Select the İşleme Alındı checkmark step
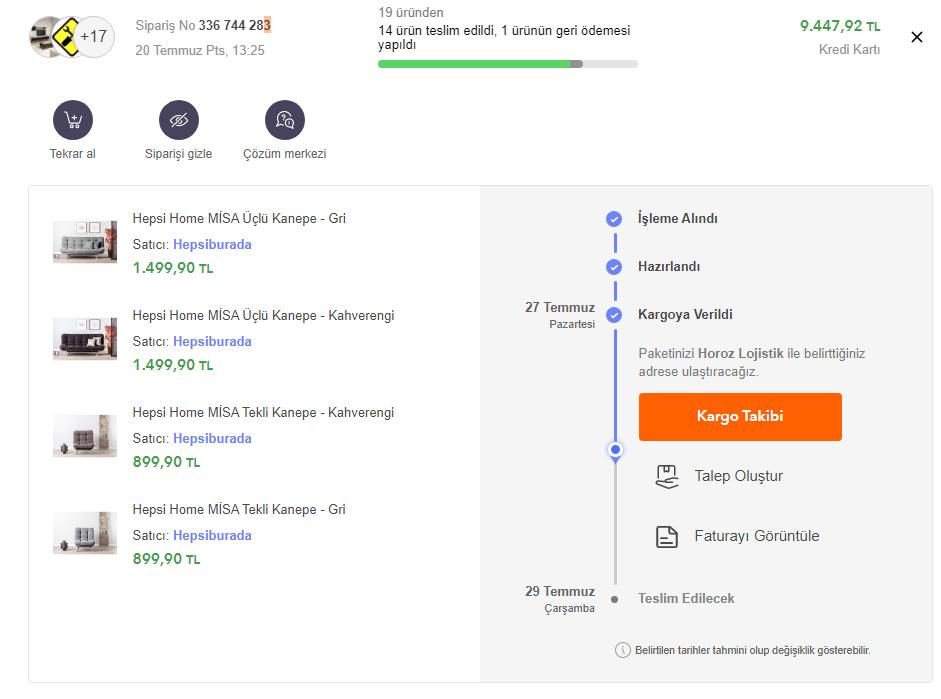Viewport: 941px width, 699px height. point(613,218)
